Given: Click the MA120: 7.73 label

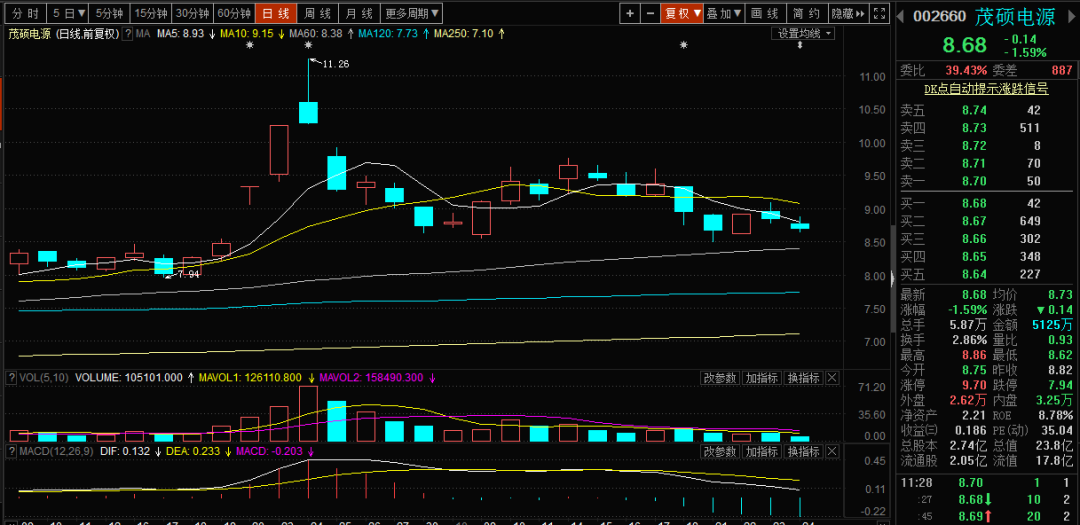Looking at the screenshot, I should 388,33.
